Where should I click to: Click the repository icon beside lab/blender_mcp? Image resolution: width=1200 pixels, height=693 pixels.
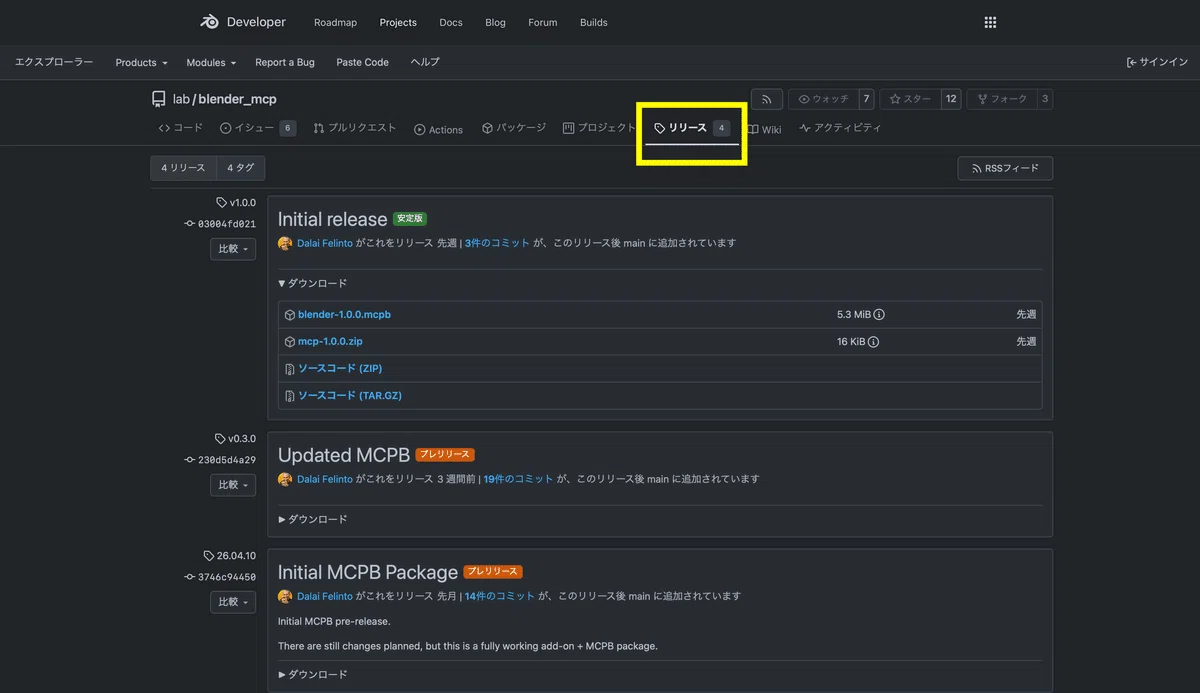158,99
